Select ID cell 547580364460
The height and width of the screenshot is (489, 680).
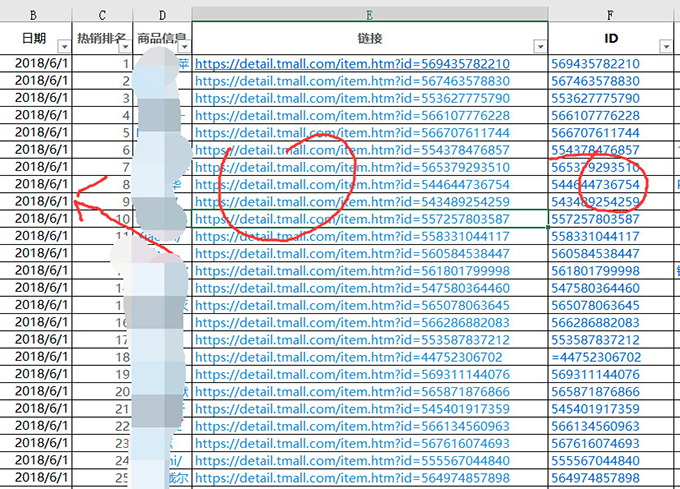pyautogui.click(x=611, y=288)
